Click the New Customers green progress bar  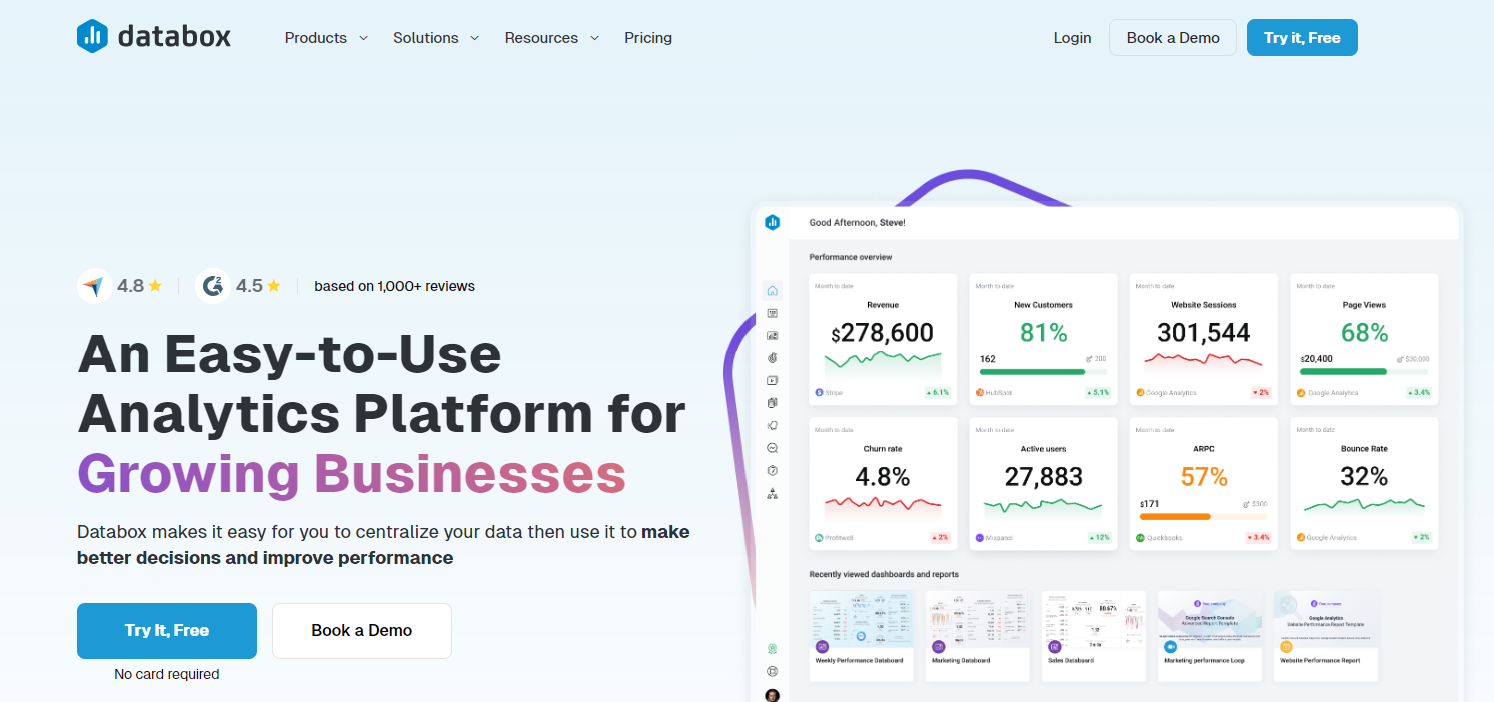pos(1043,372)
